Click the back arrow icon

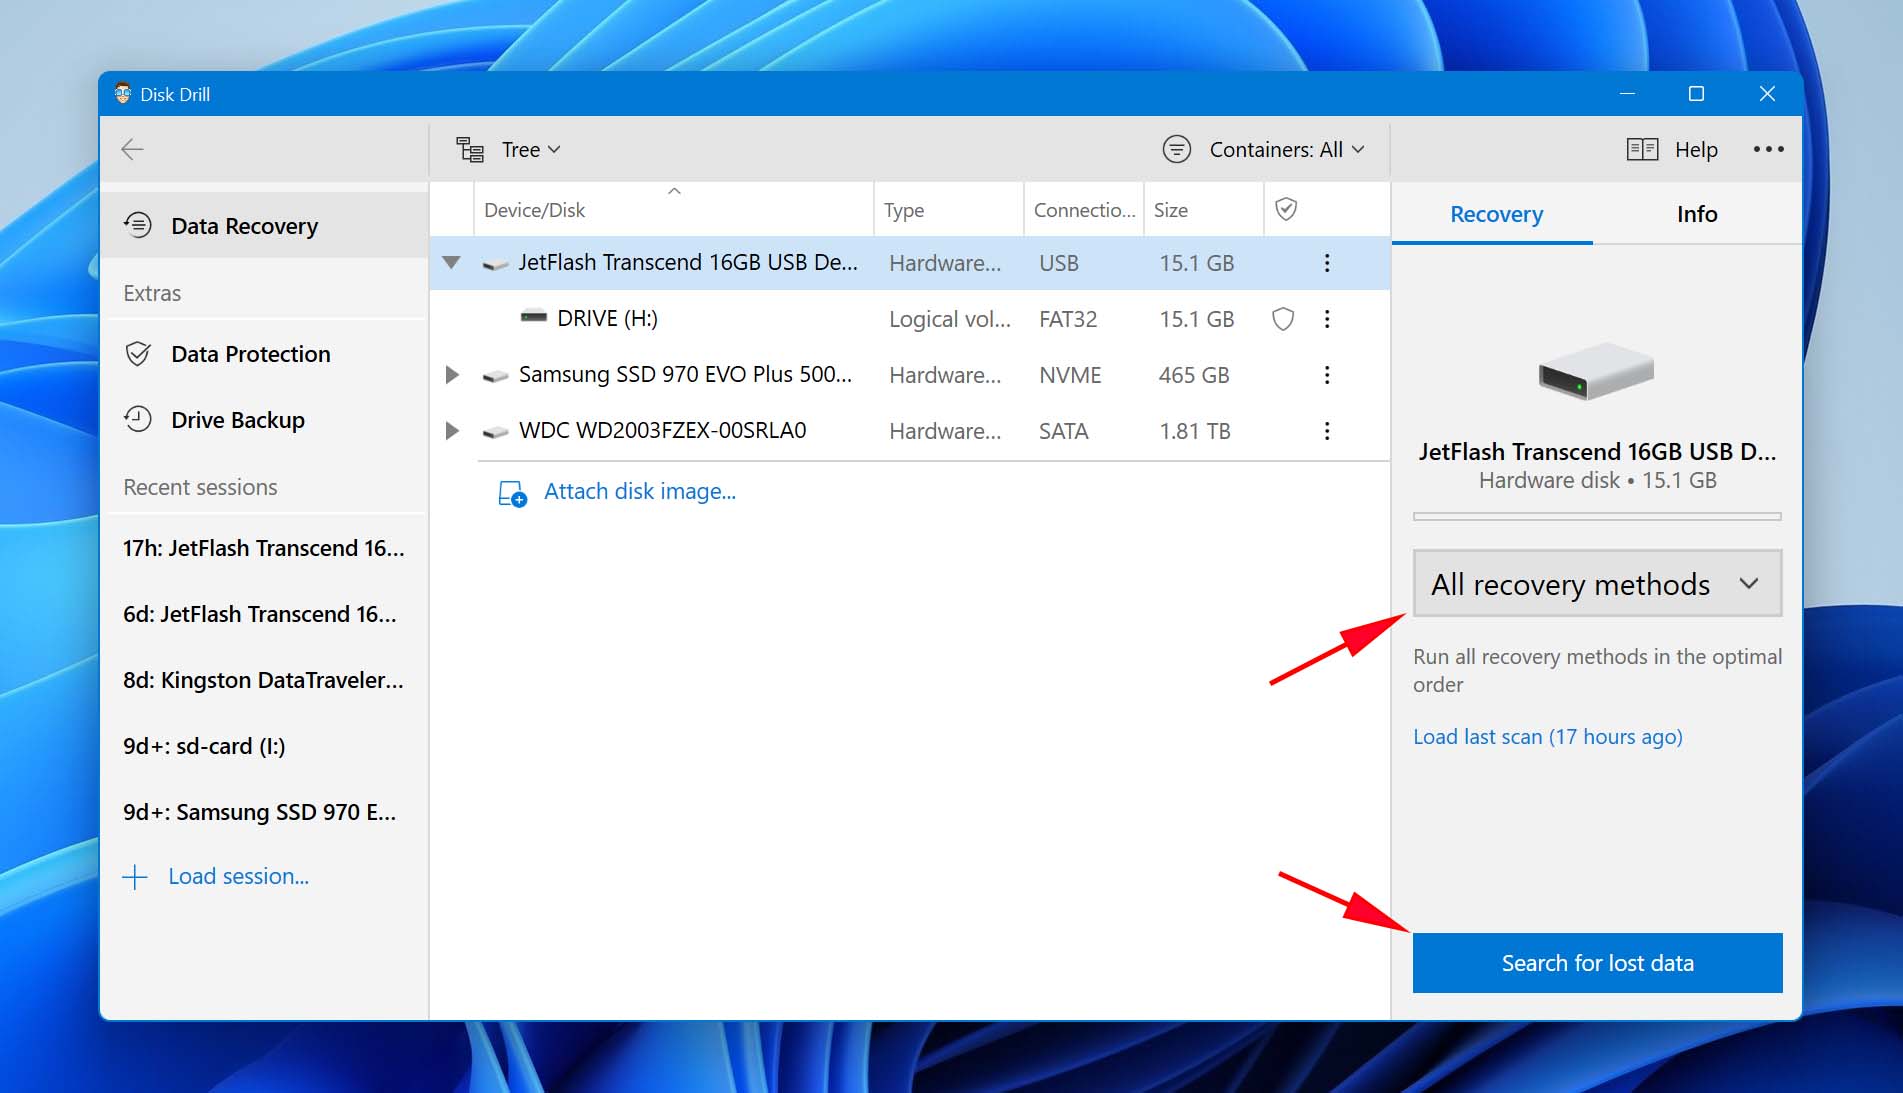pyautogui.click(x=132, y=149)
